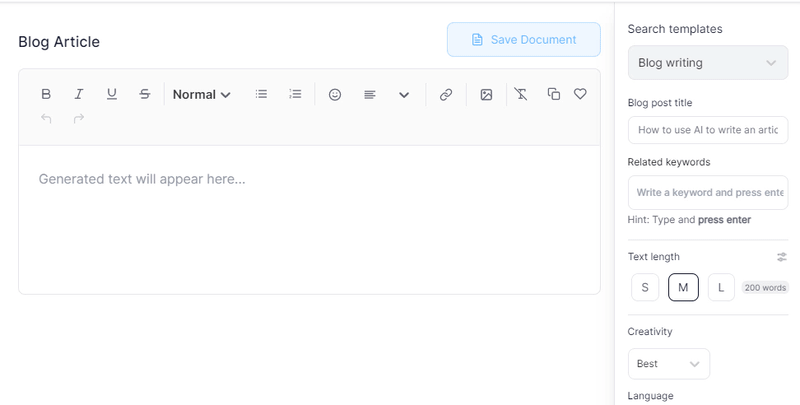The height and width of the screenshot is (405, 800).
Task: Click the heart favorite icon
Action: click(580, 94)
